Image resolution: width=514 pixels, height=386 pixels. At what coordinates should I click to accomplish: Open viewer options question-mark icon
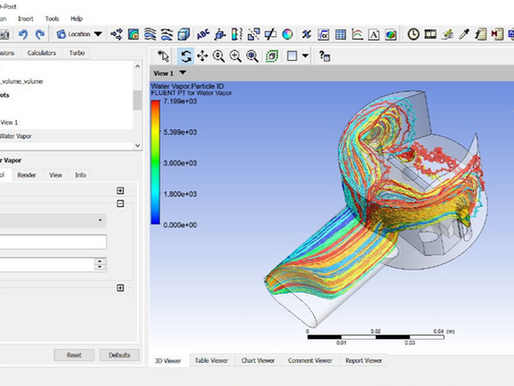coord(324,56)
